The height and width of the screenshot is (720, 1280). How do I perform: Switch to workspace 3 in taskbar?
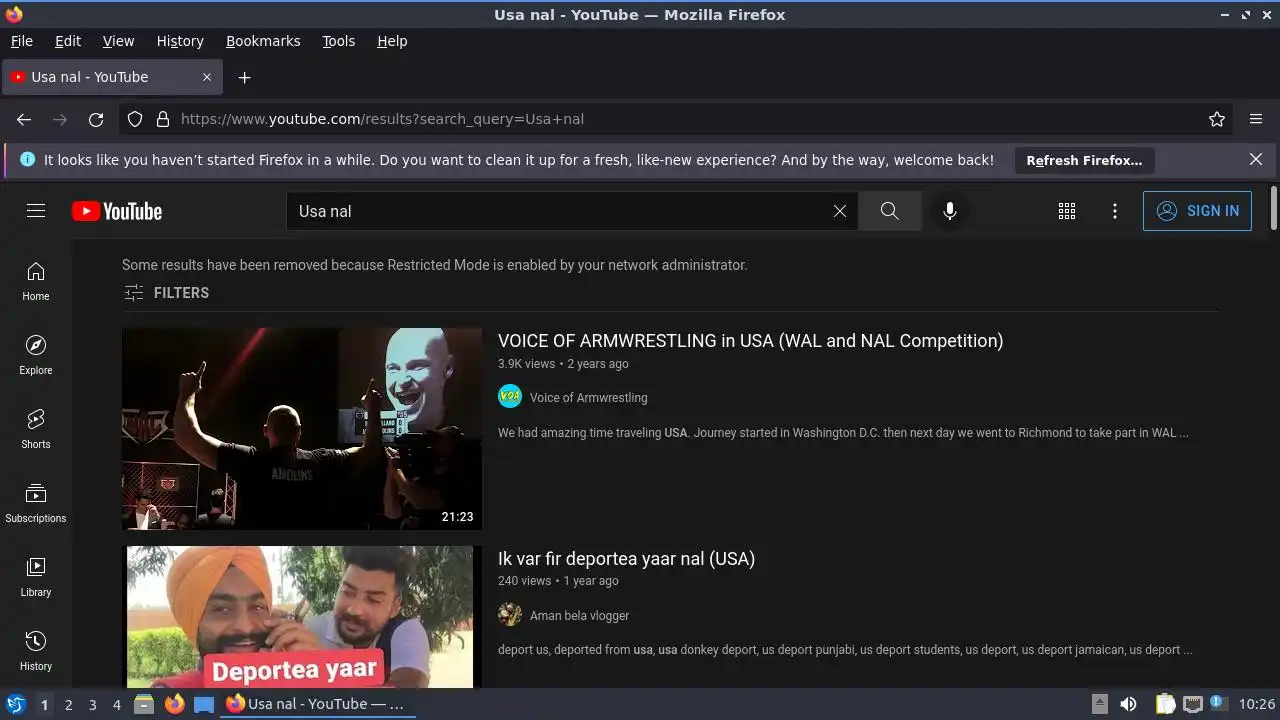(x=92, y=705)
